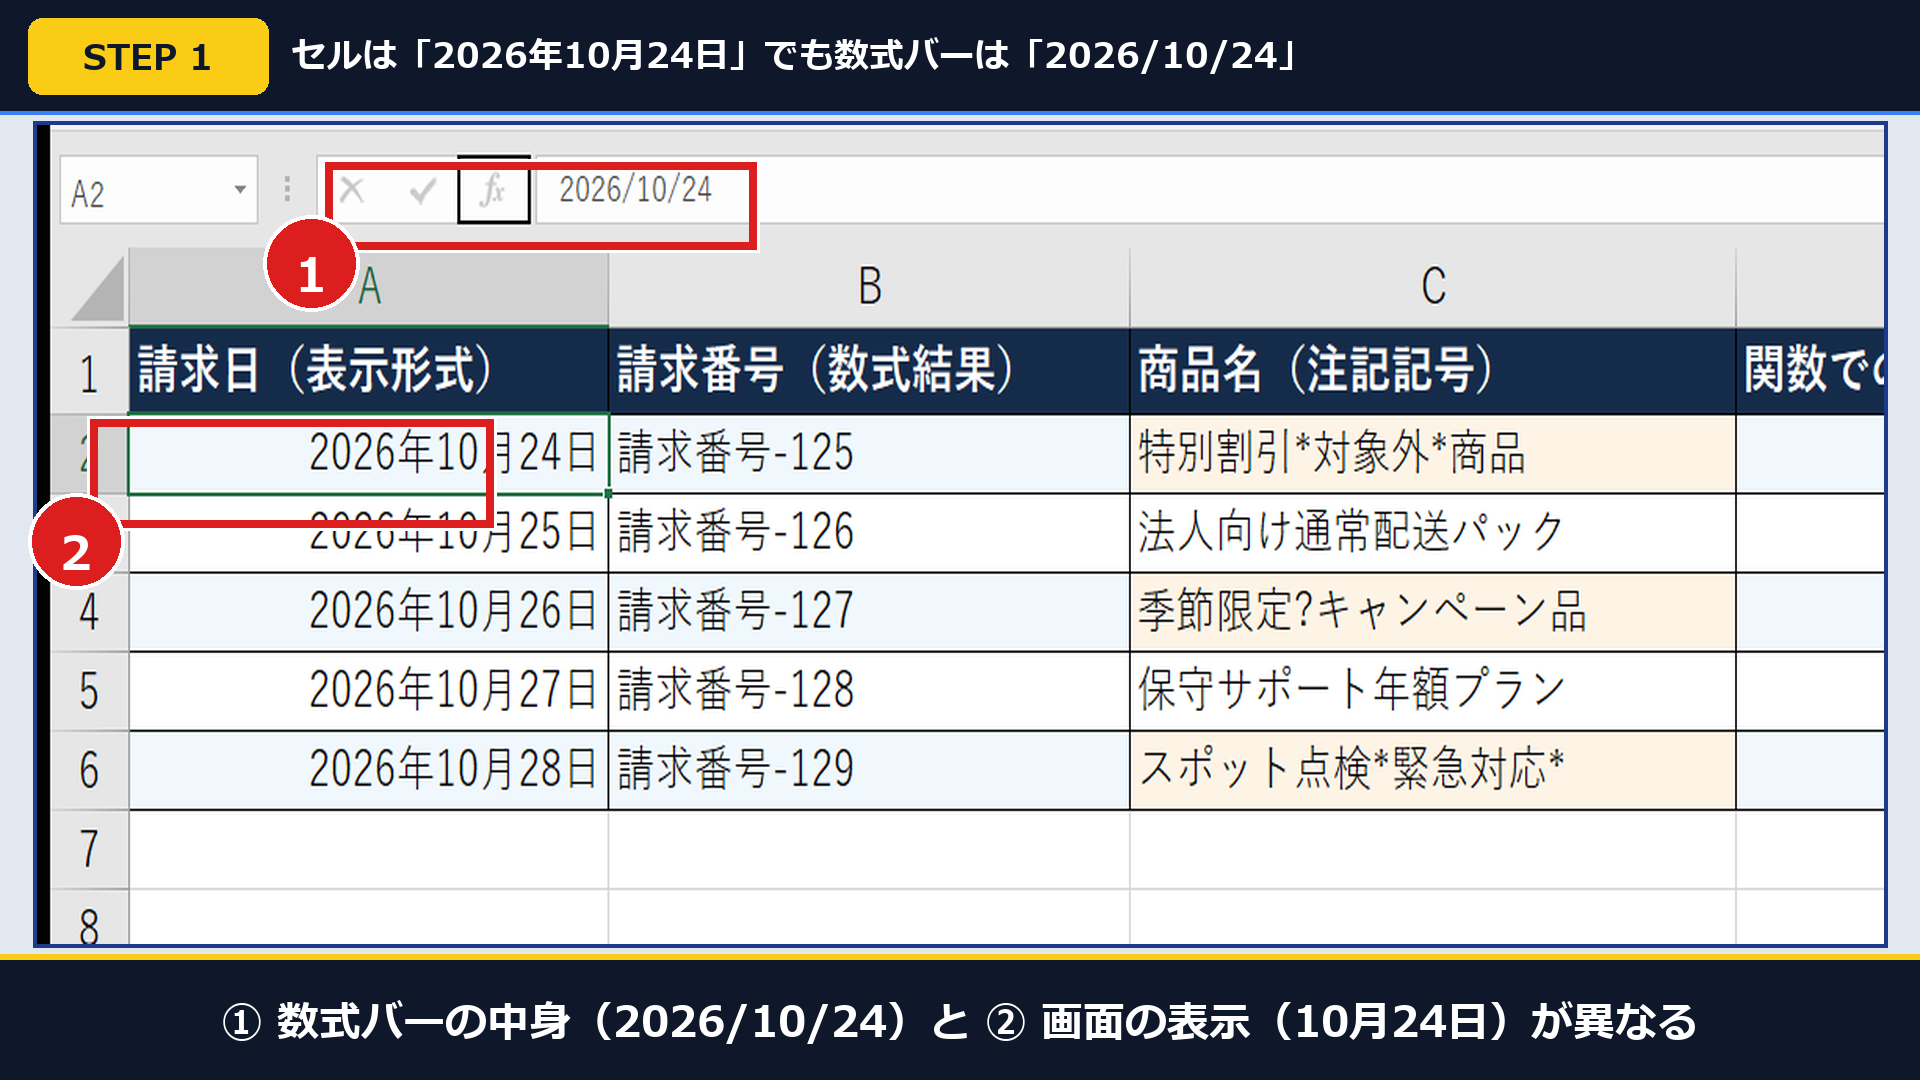This screenshot has height=1080, width=1920.
Task: Click cell 特別割引*対象外*商品
Action: point(1433,453)
